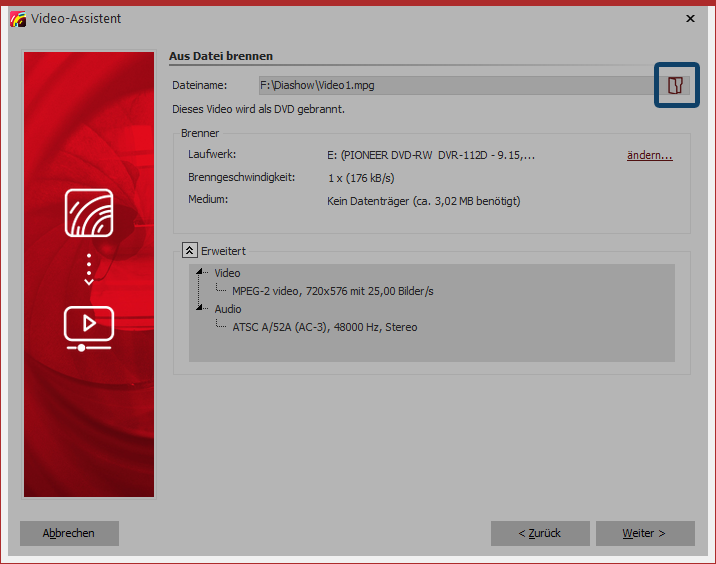The width and height of the screenshot is (716, 564).
Task: Click the PIONEER DVD-RW drive text
Action: (430, 156)
